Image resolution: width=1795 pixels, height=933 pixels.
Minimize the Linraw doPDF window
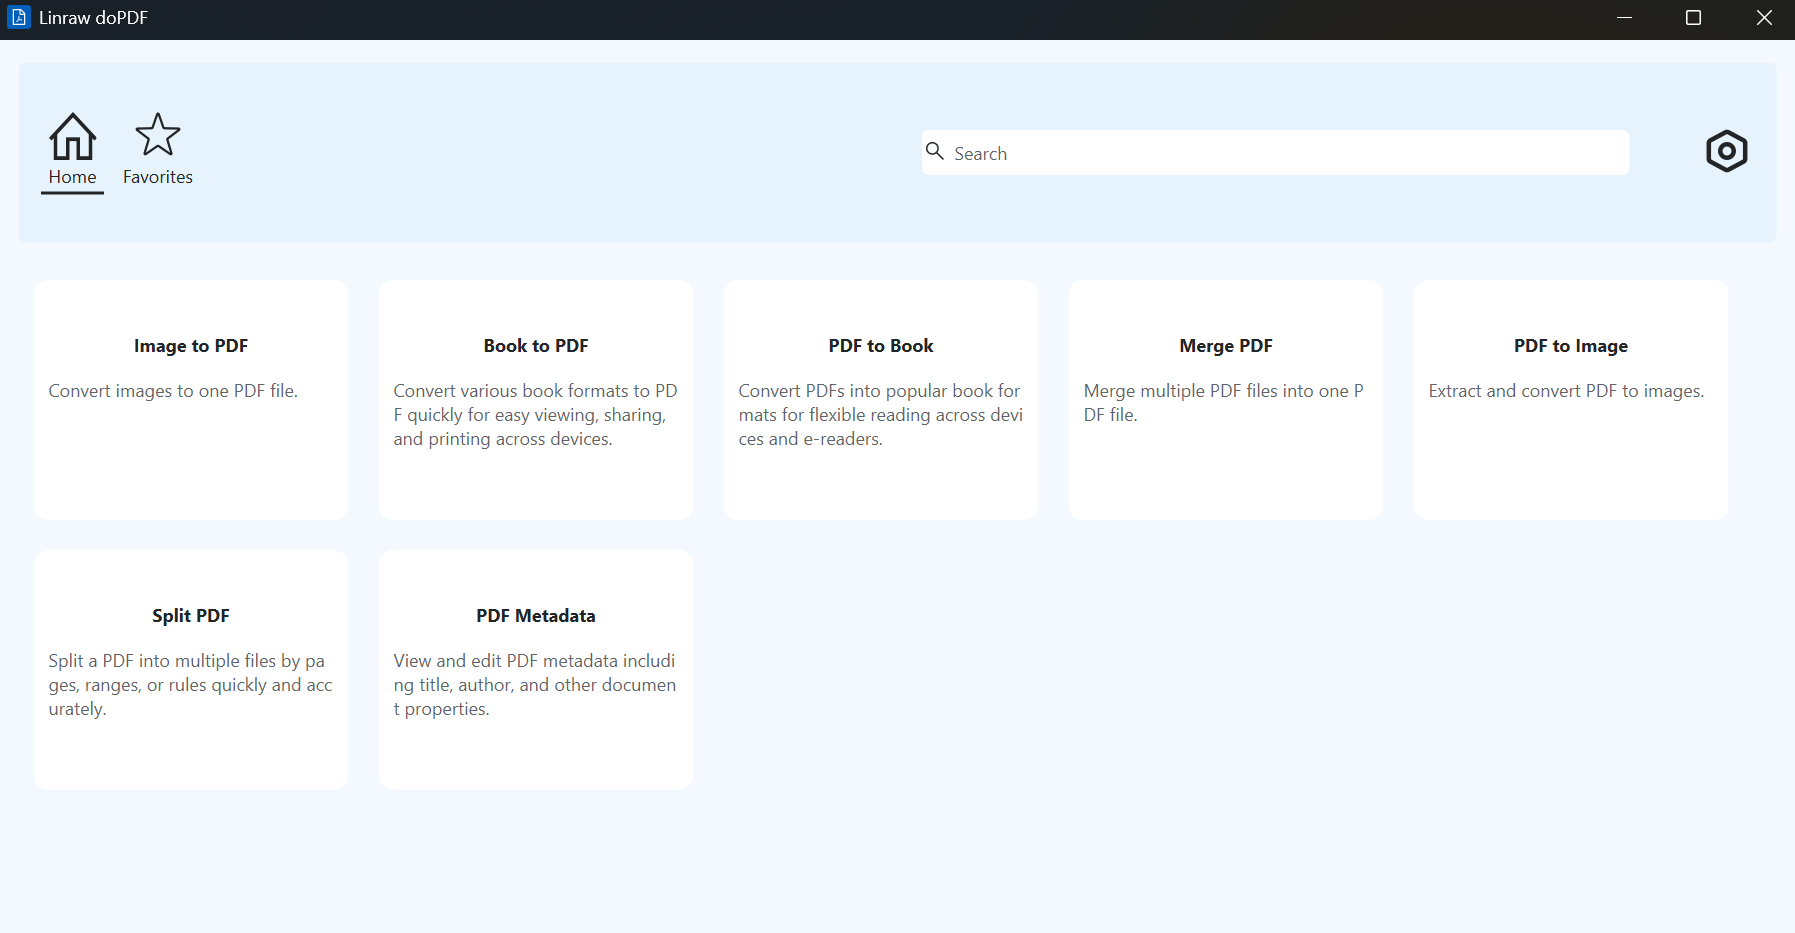point(1624,18)
